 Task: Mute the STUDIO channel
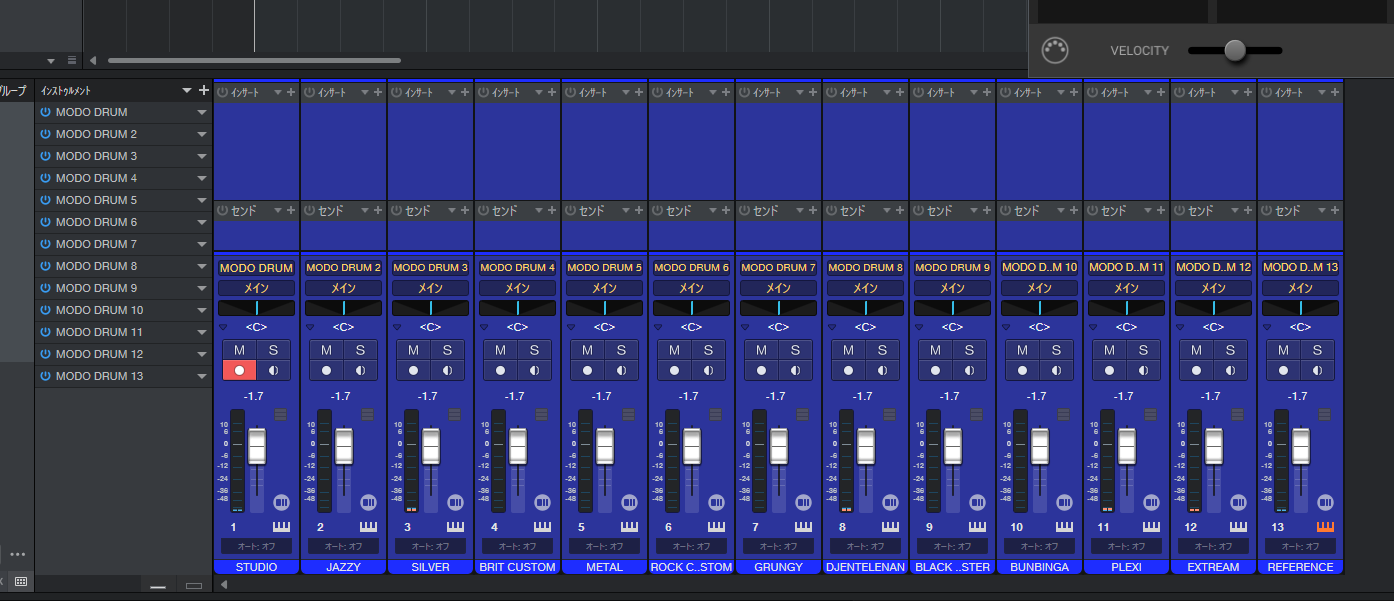[x=240, y=350]
